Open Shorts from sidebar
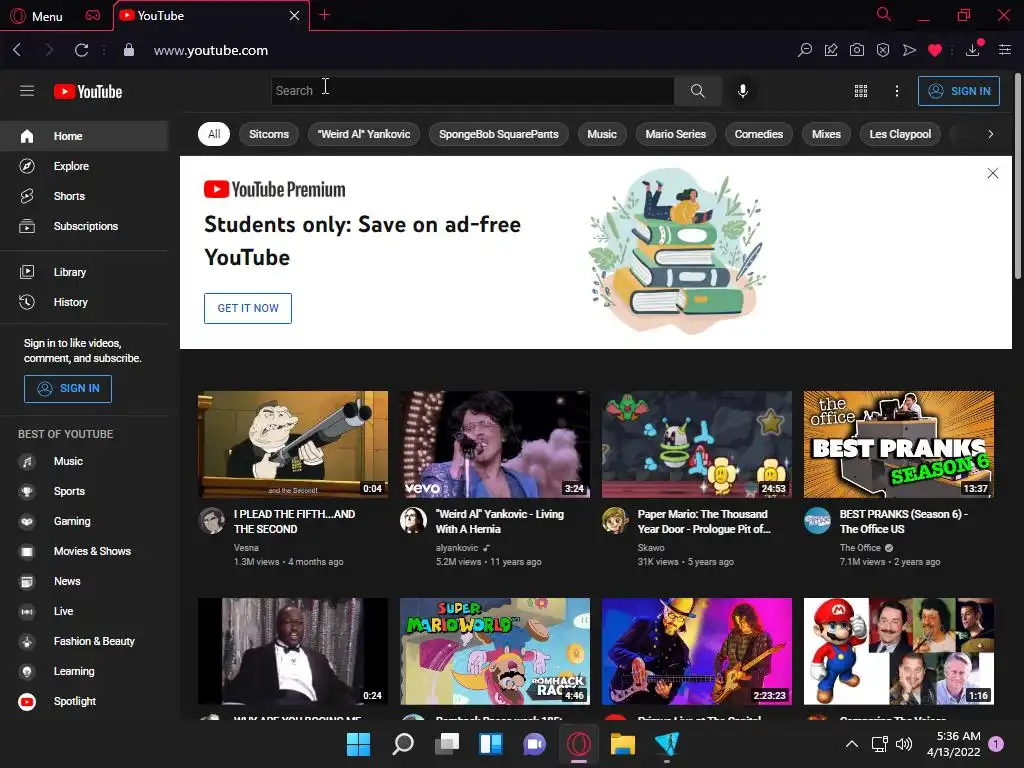 point(84,196)
